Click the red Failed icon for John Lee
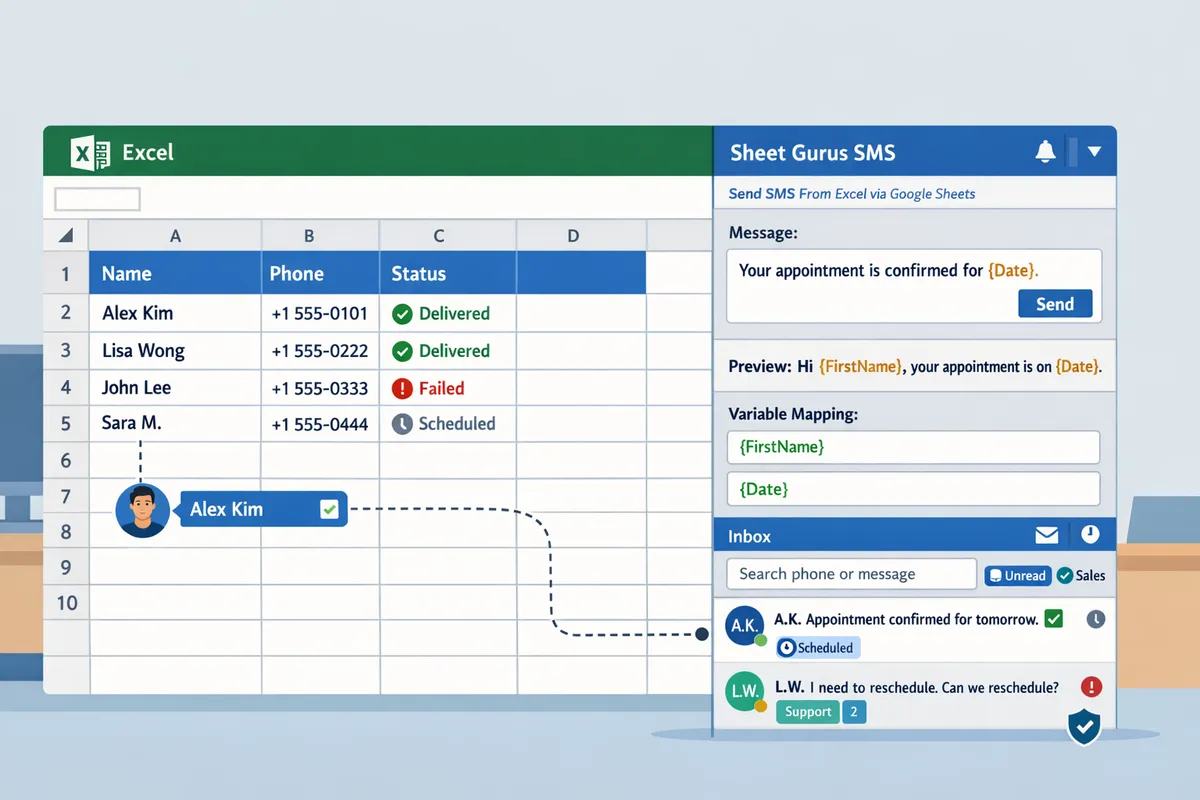This screenshot has height=800, width=1200. (402, 388)
